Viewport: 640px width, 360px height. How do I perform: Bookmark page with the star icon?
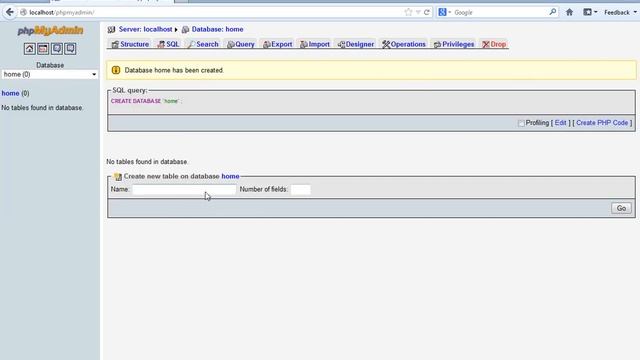click(x=408, y=12)
